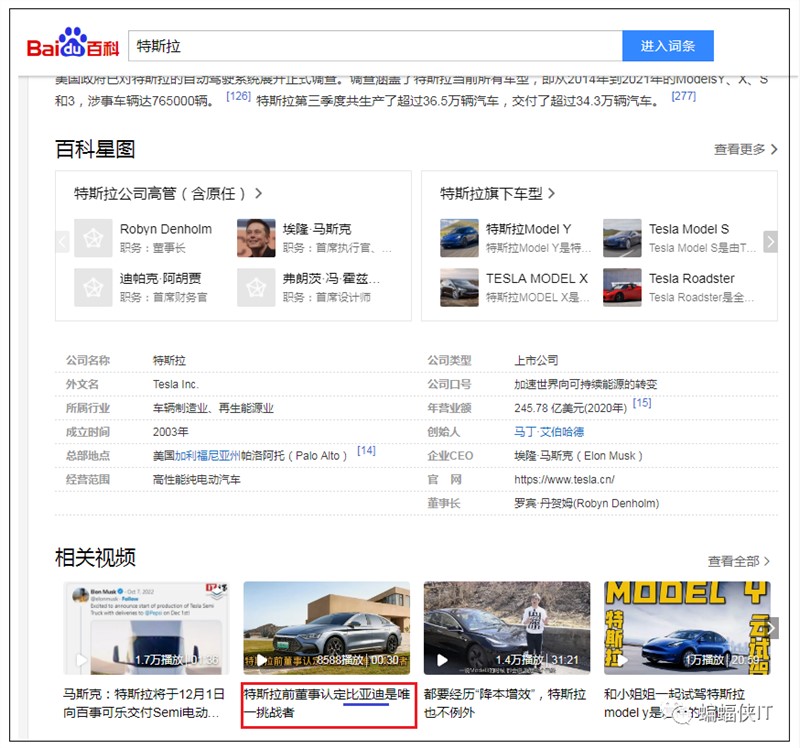
Task: Click the carousel left arrow button
Action: 62,241
